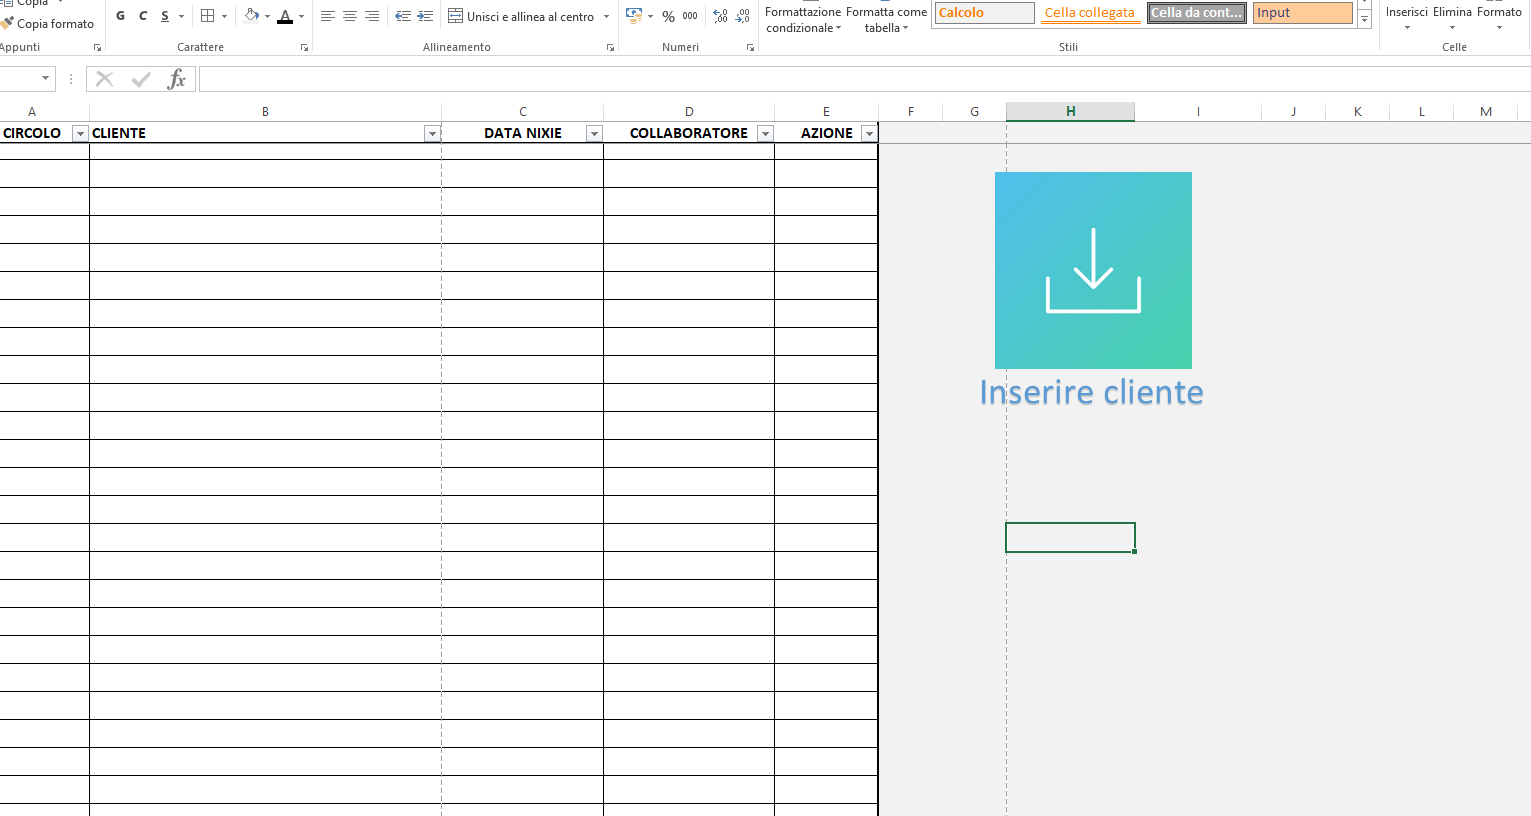Increase decimal places
The image size is (1531, 816).
coord(720,16)
